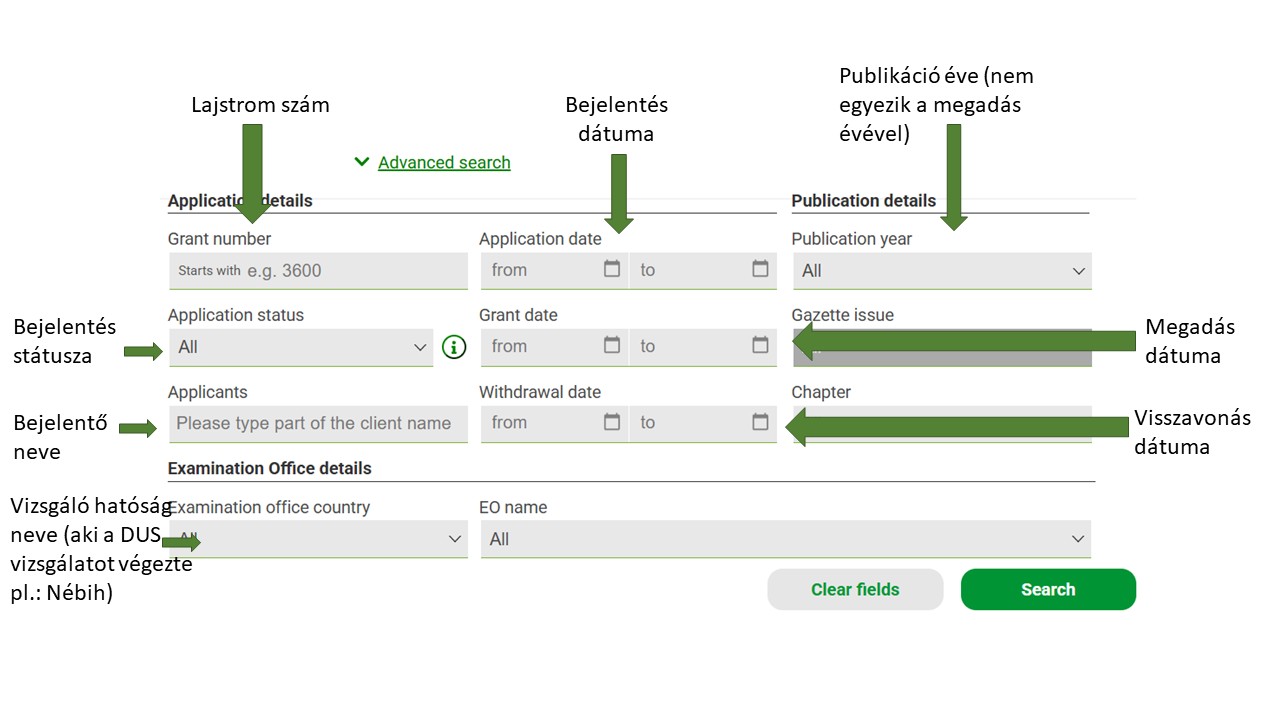
Task: Click the Grant number input field
Action: tap(318, 271)
